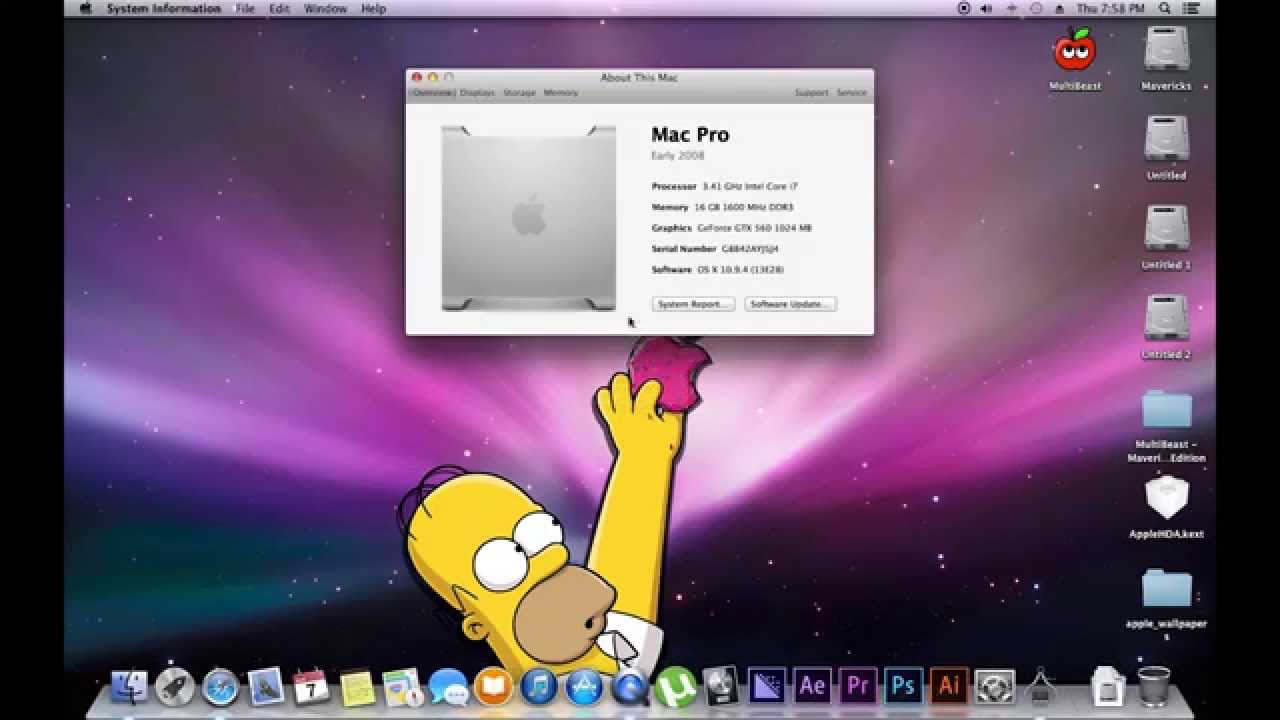The width and height of the screenshot is (1280, 720).
Task: Open the Time Machine status menu
Action: pyautogui.click(x=1035, y=8)
